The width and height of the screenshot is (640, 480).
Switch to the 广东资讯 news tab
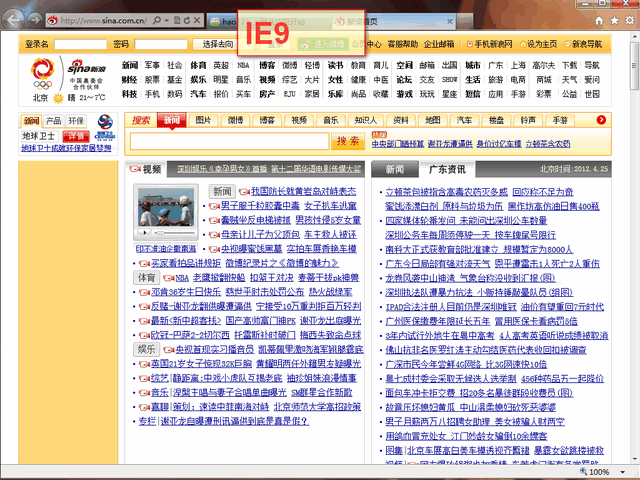[442, 169]
